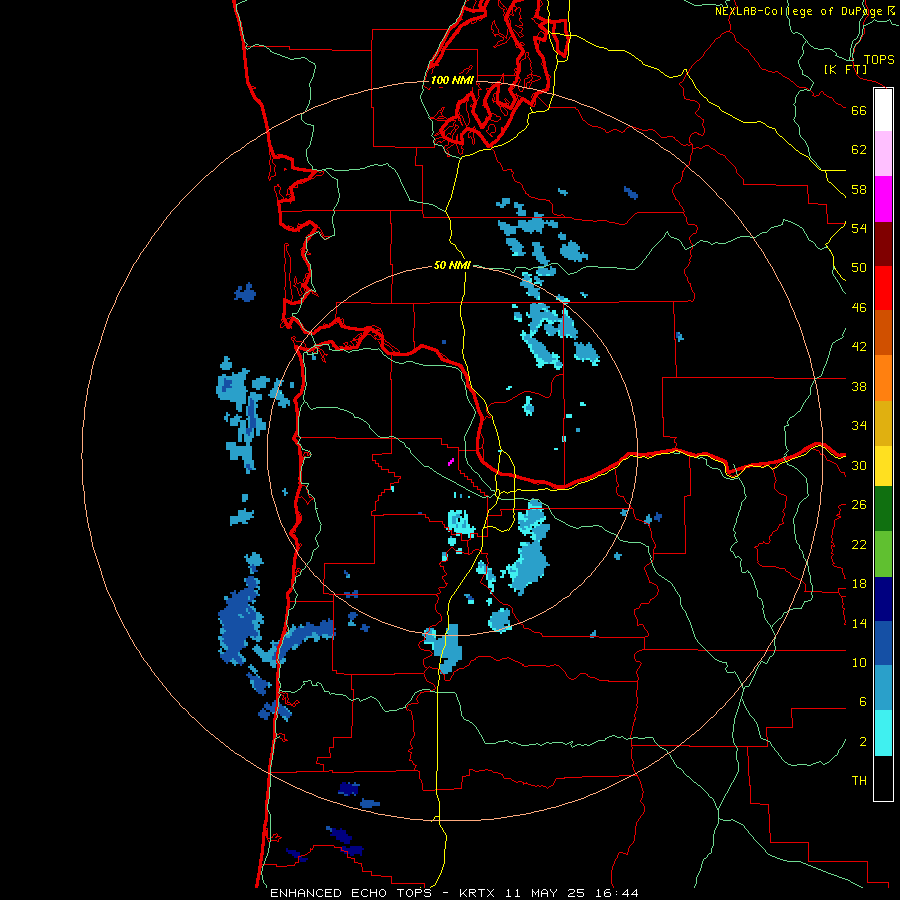
Task: Click the "46" legend value
Action: [859, 308]
